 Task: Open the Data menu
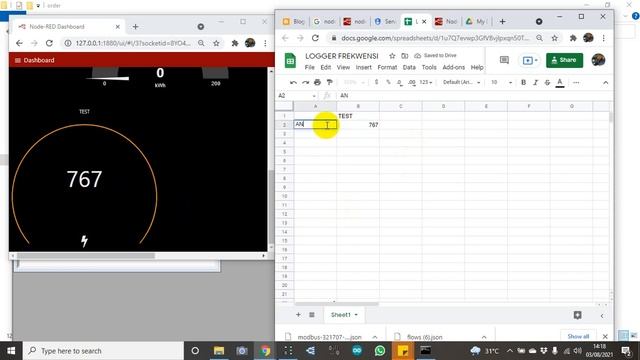pyautogui.click(x=409, y=67)
